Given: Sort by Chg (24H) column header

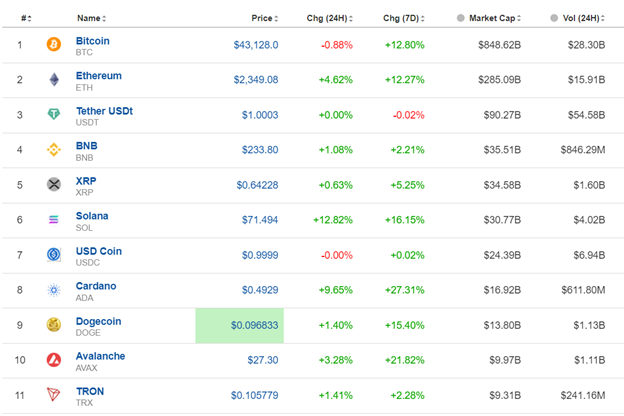Looking at the screenshot, I should pyautogui.click(x=330, y=18).
